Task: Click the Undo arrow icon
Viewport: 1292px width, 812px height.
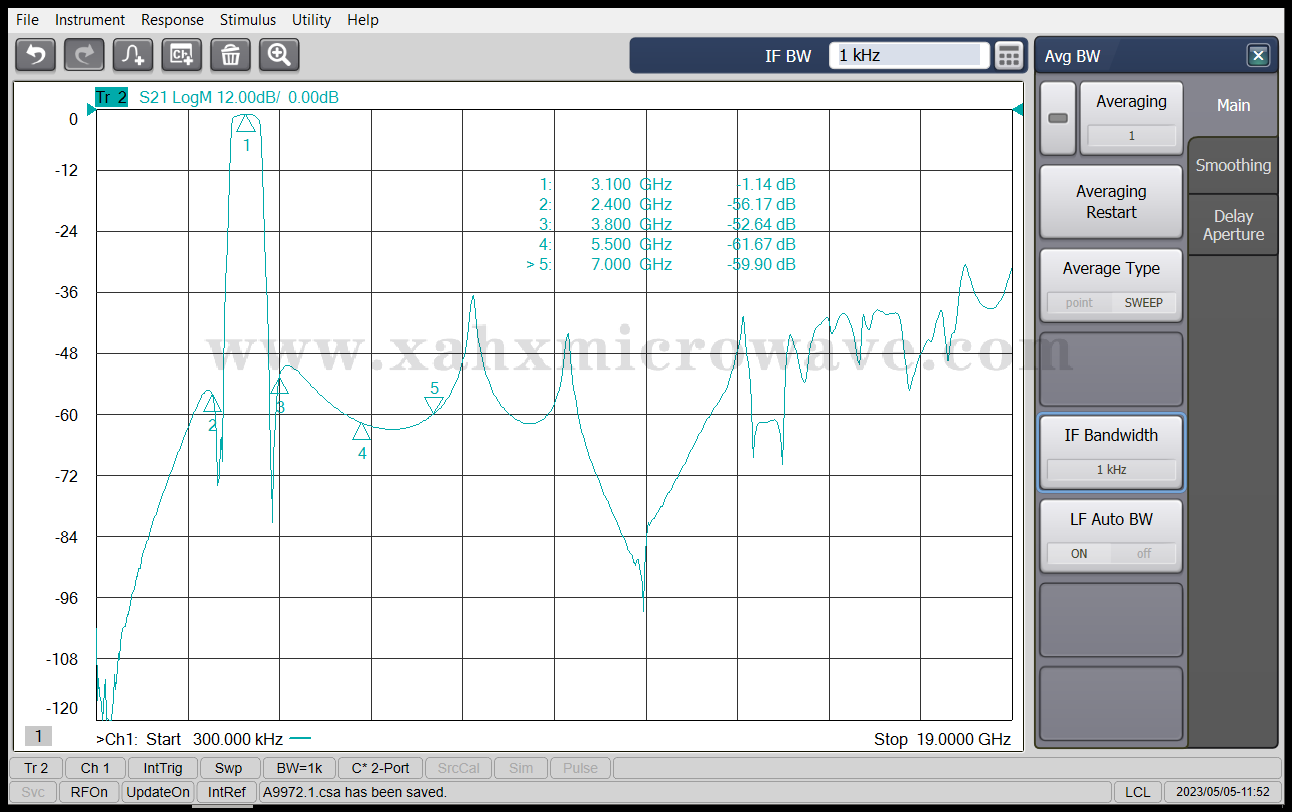Action: point(36,54)
